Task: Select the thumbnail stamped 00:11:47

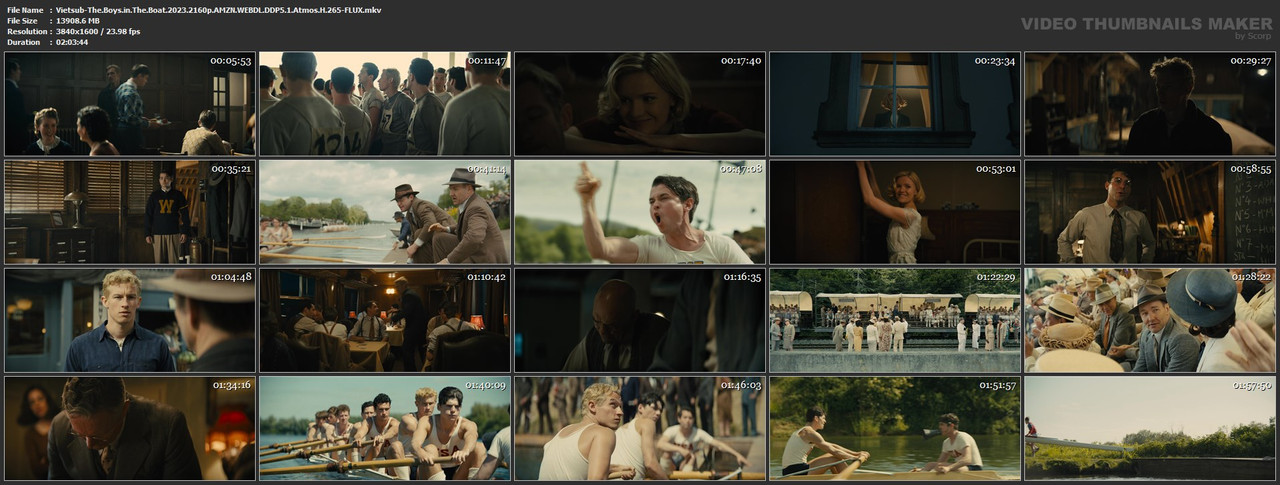Action: click(x=385, y=104)
